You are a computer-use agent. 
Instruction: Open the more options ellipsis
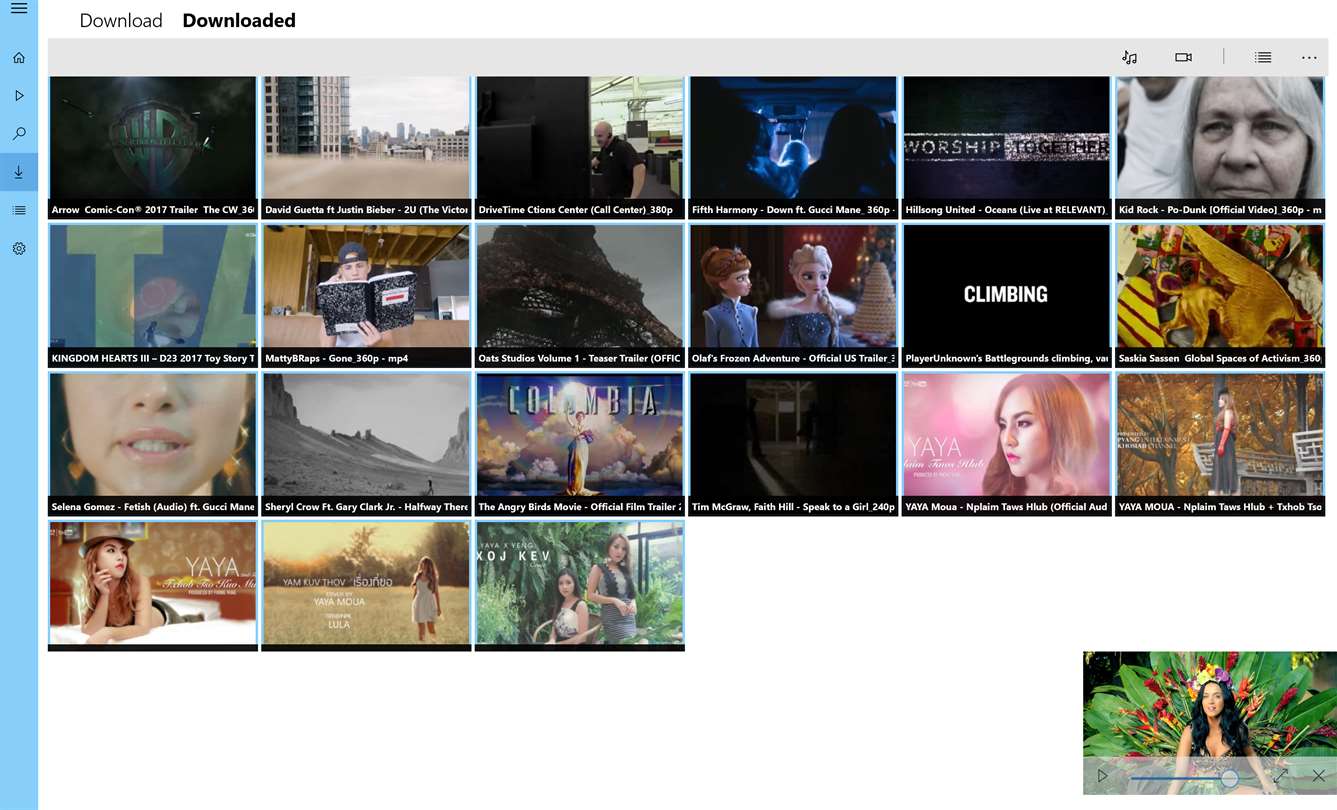tap(1309, 57)
